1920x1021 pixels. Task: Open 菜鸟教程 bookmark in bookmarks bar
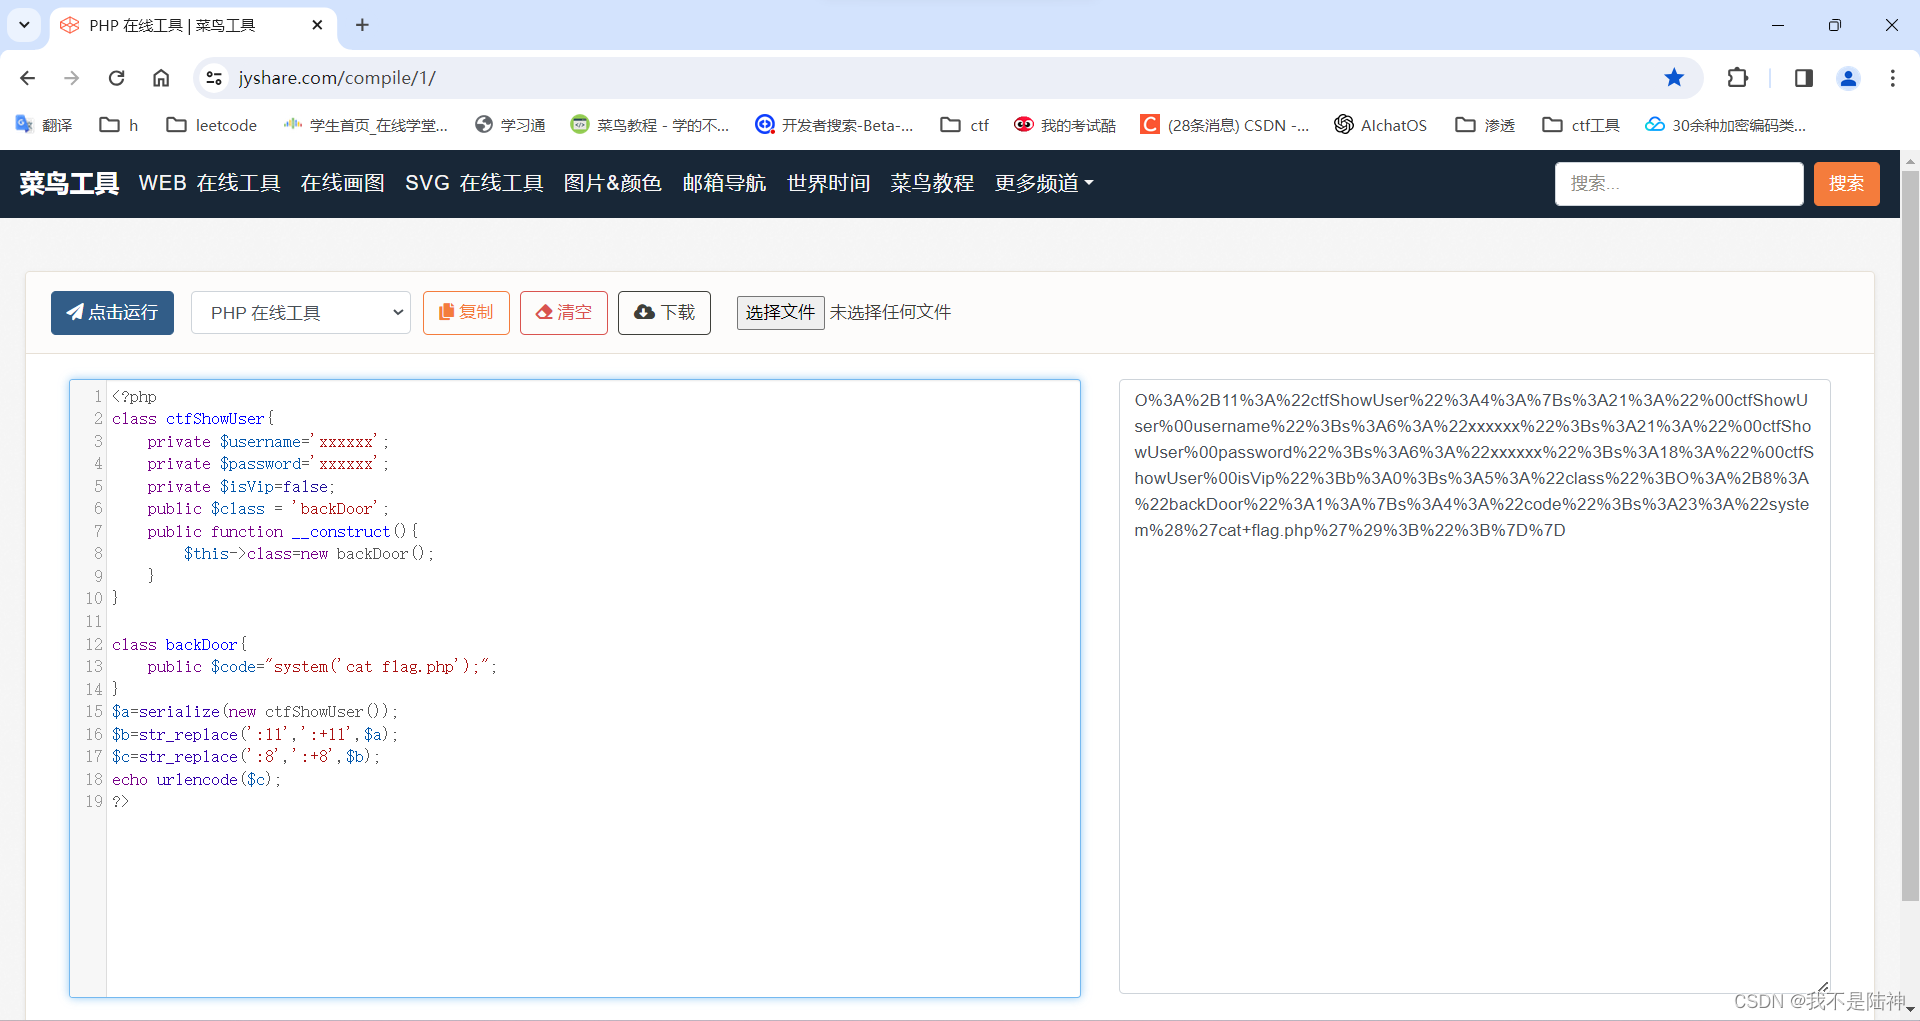click(x=650, y=125)
